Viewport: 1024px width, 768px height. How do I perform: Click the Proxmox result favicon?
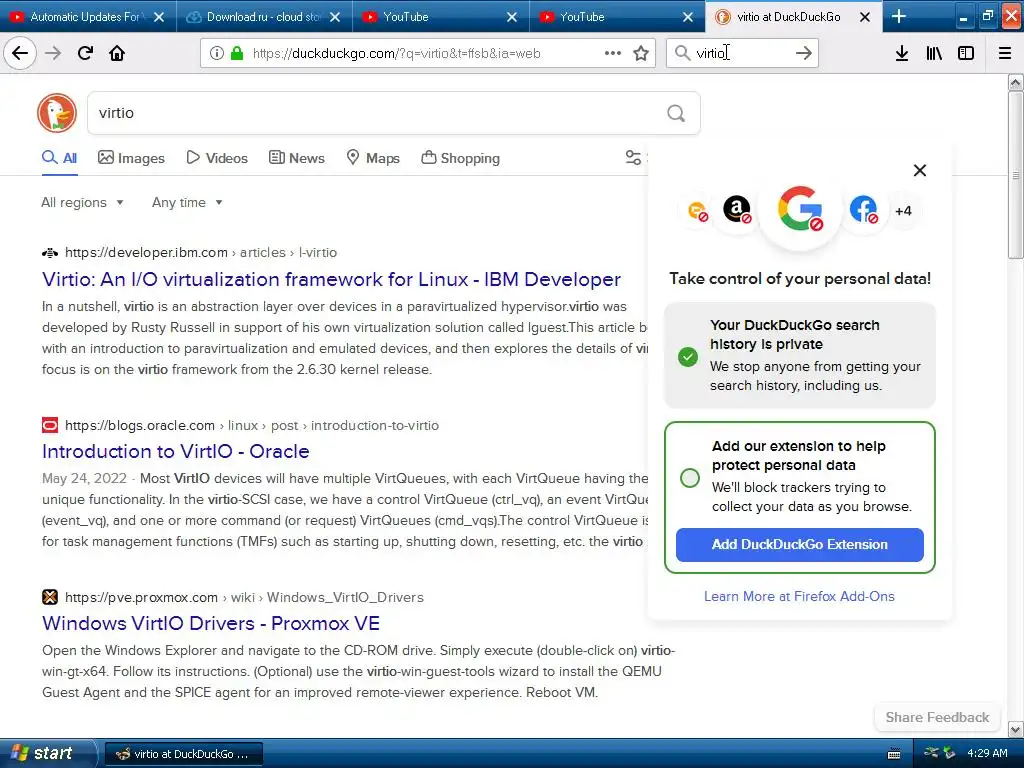50,597
